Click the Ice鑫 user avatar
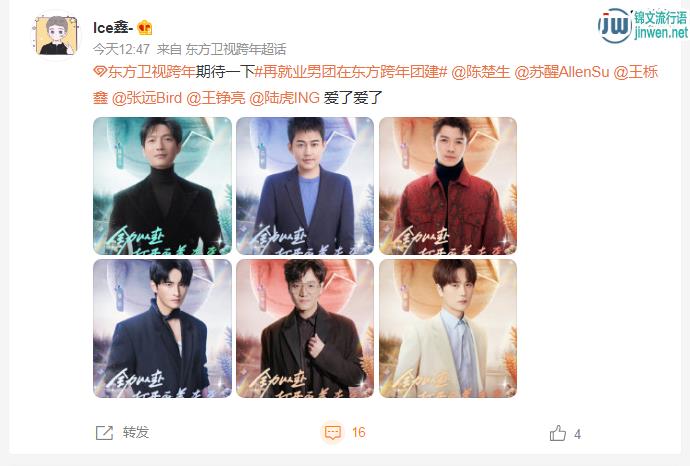The height and width of the screenshot is (466, 690). 56,35
